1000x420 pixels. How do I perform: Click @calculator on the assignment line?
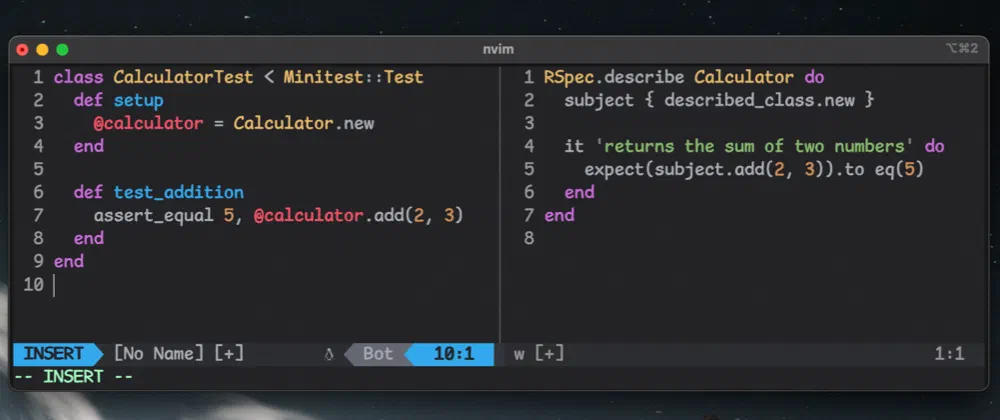(x=148, y=124)
